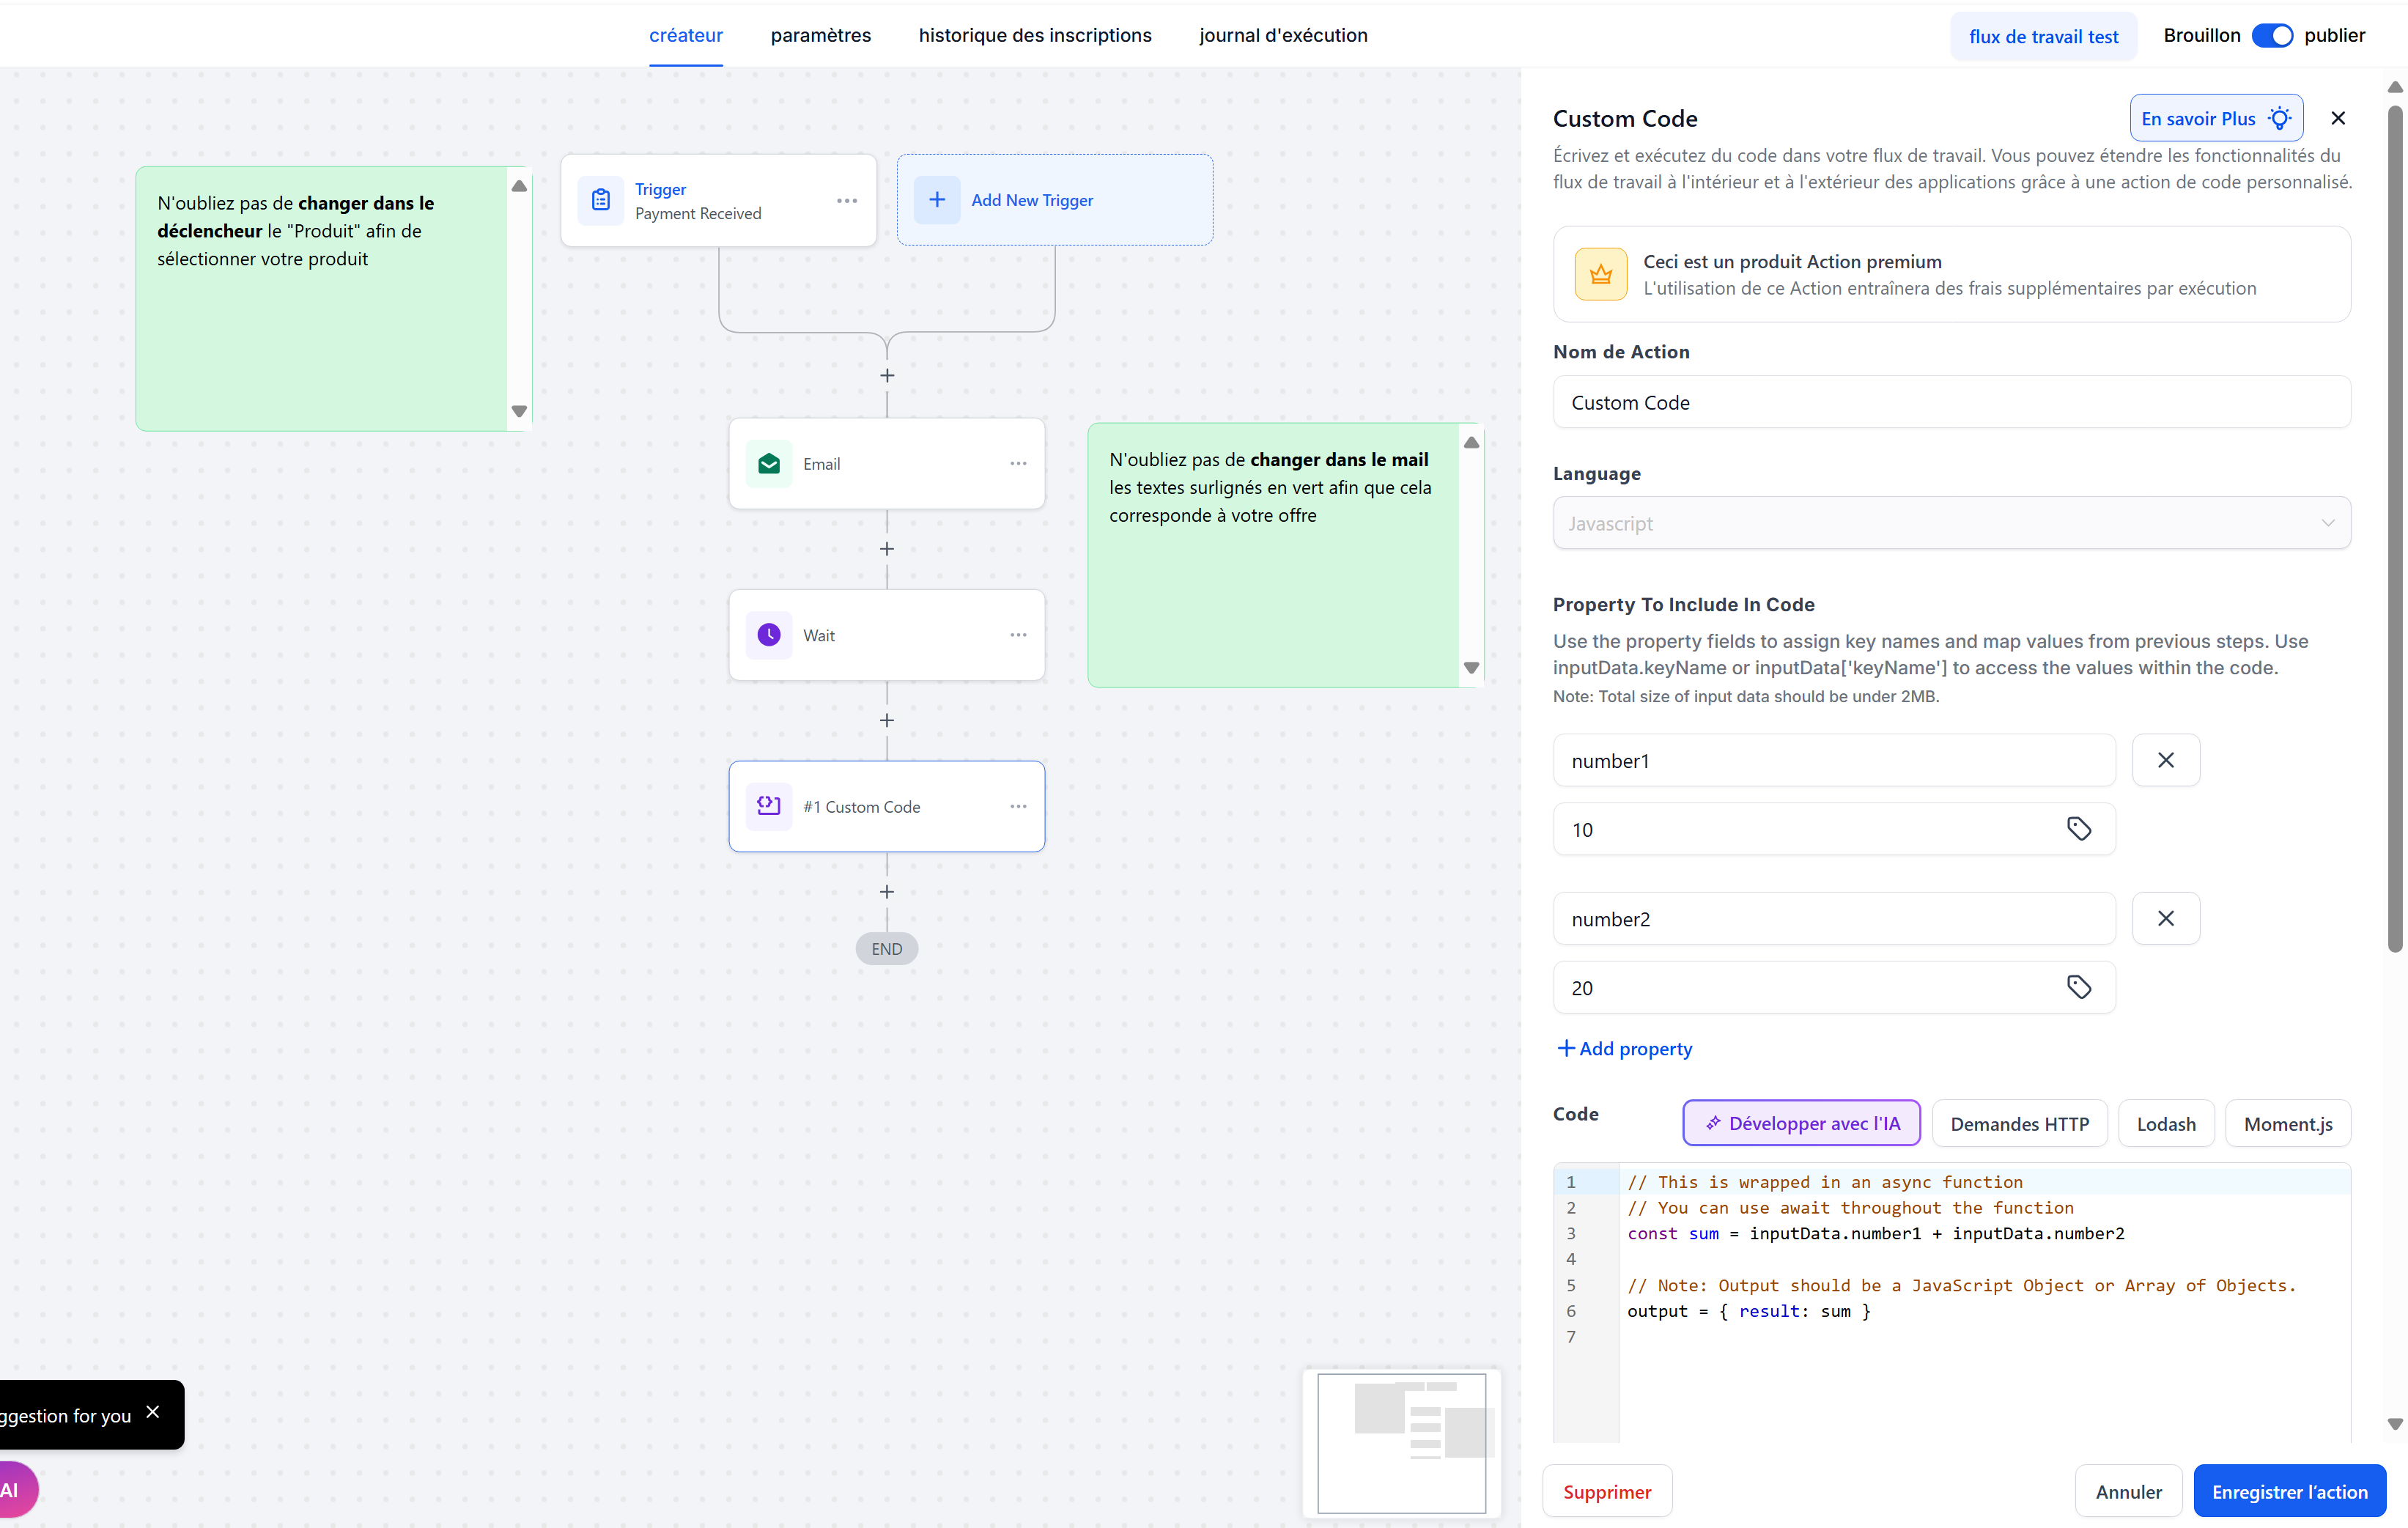Select the Add New Trigger card
The width and height of the screenshot is (2408, 1528).
click(1054, 200)
